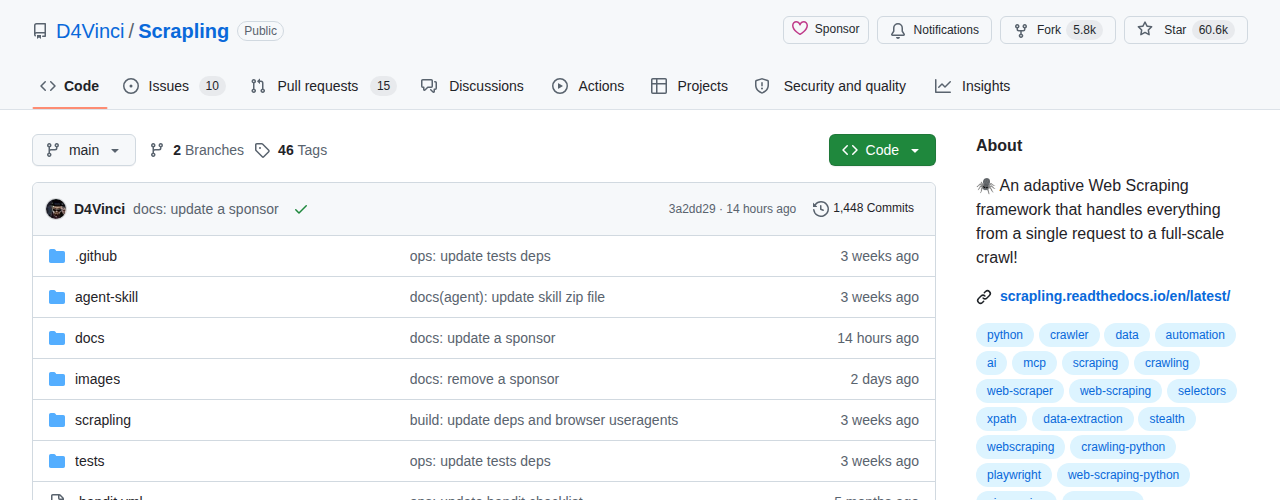Select the automation topic tag

[x=1195, y=335]
